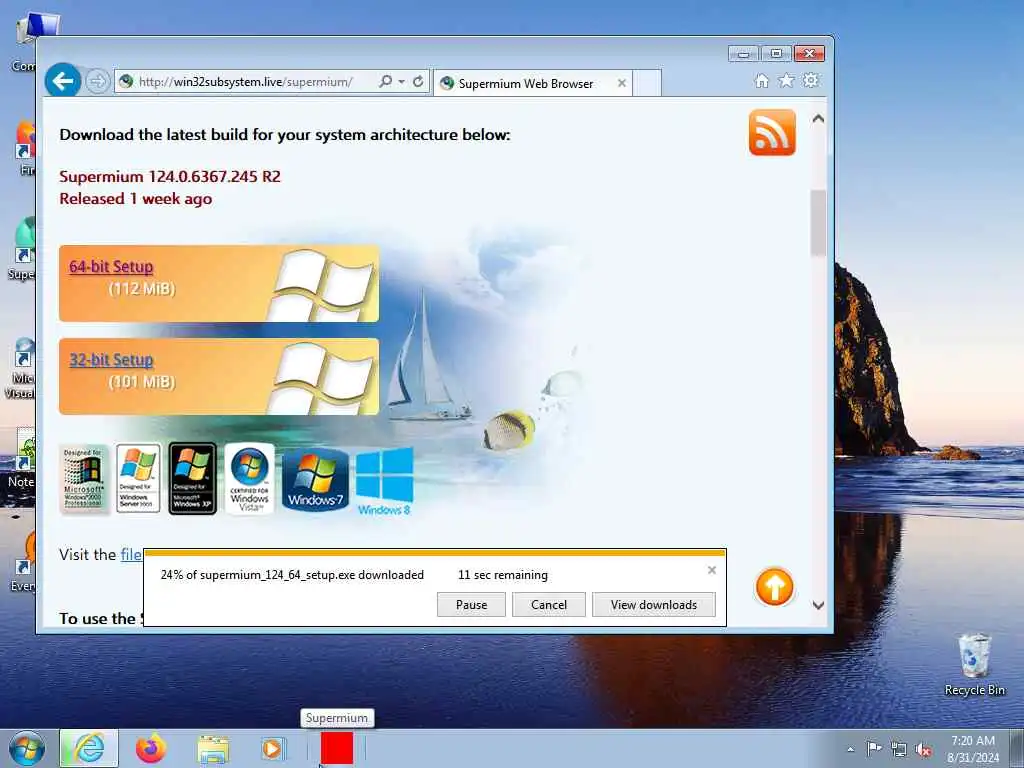Open Windows Media Player from the taskbar
The height and width of the screenshot is (768, 1024).
pyautogui.click(x=272, y=749)
